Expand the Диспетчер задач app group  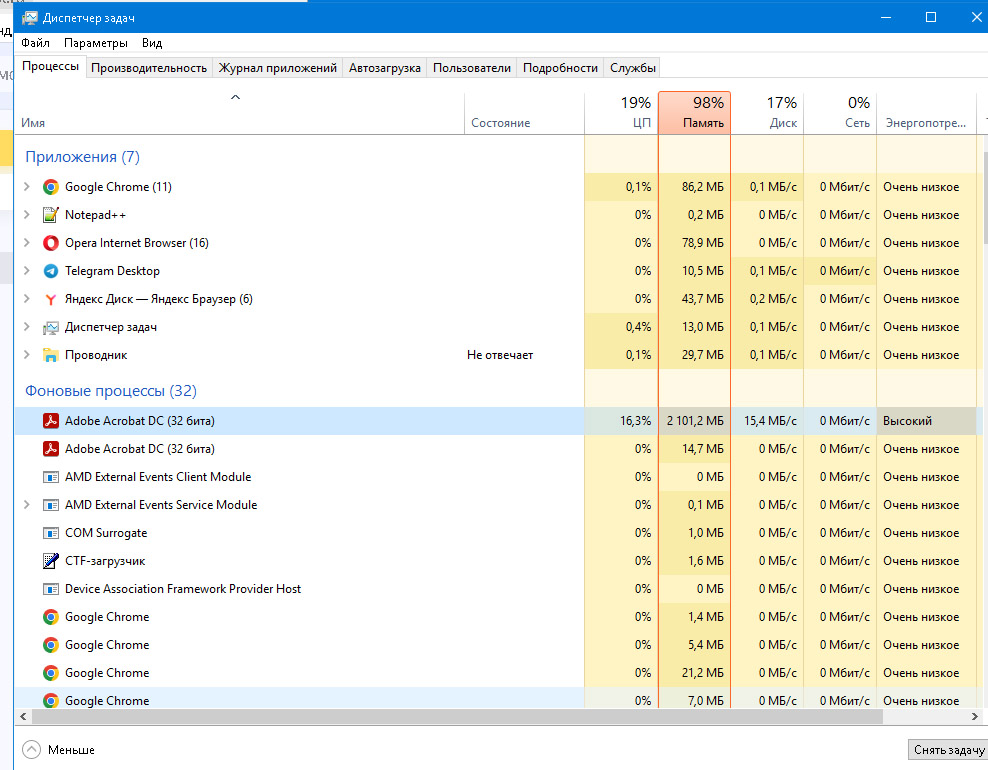pos(26,326)
